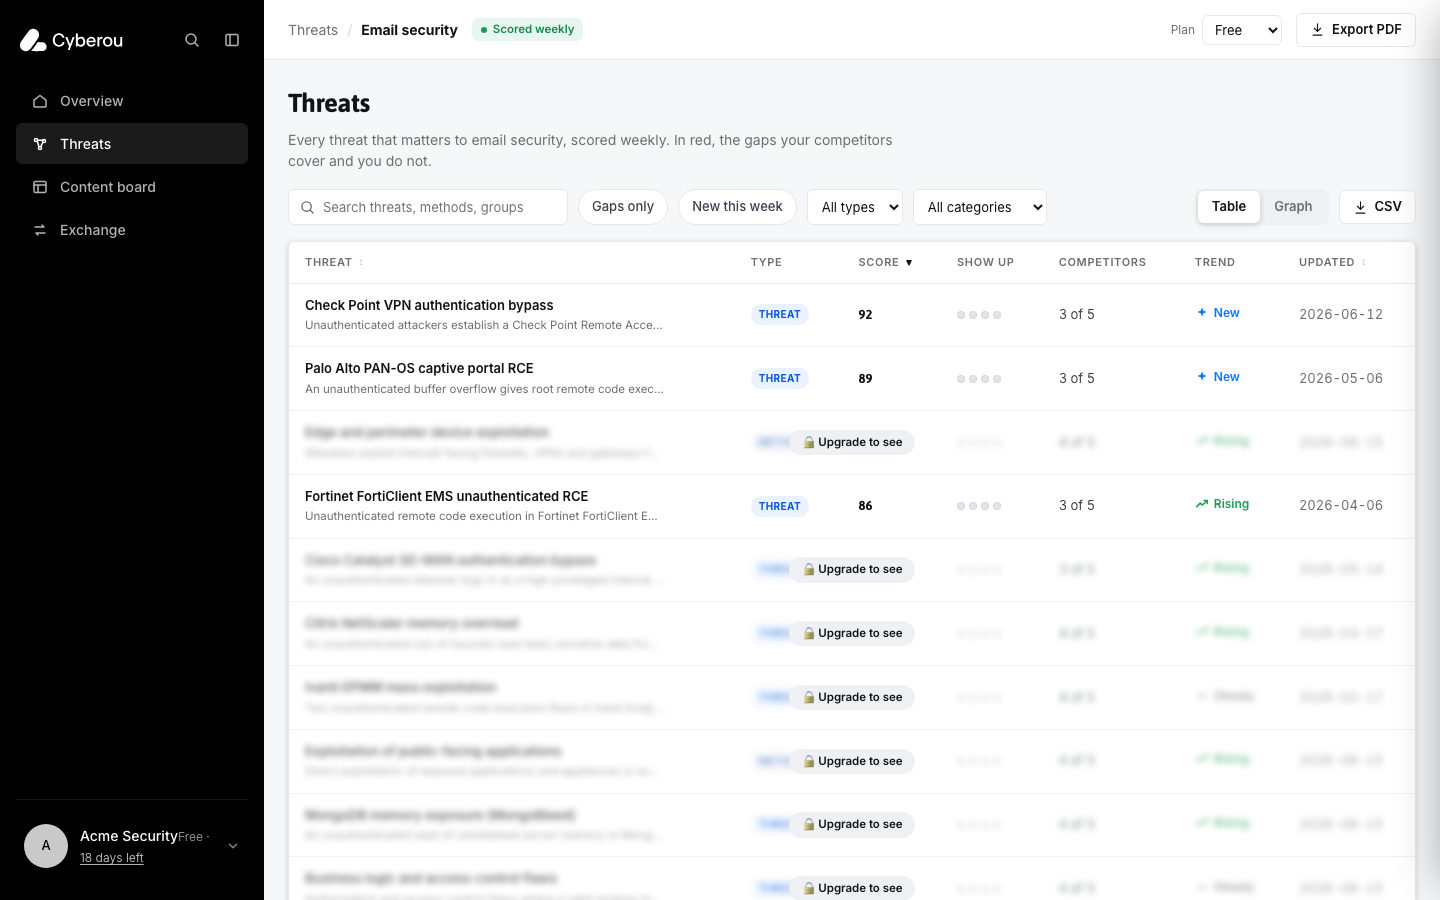Open Fortinet FortiClient EMS unauthenticated RCE
The width and height of the screenshot is (1440, 900).
446,496
